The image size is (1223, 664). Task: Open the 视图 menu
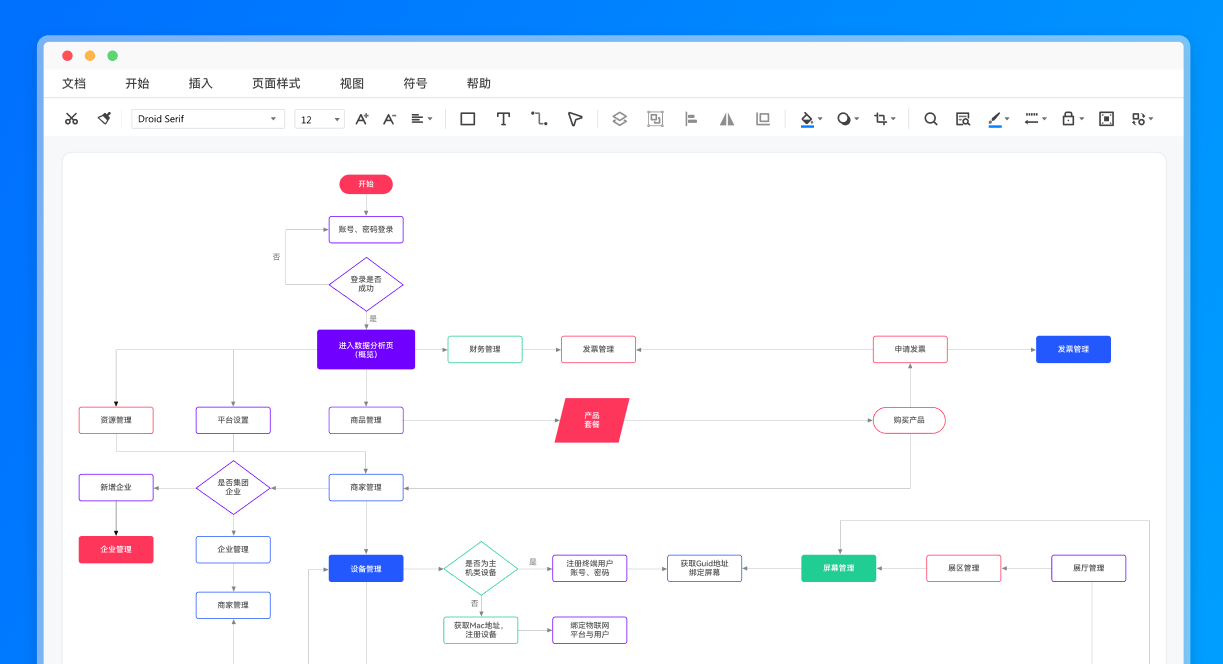point(352,84)
